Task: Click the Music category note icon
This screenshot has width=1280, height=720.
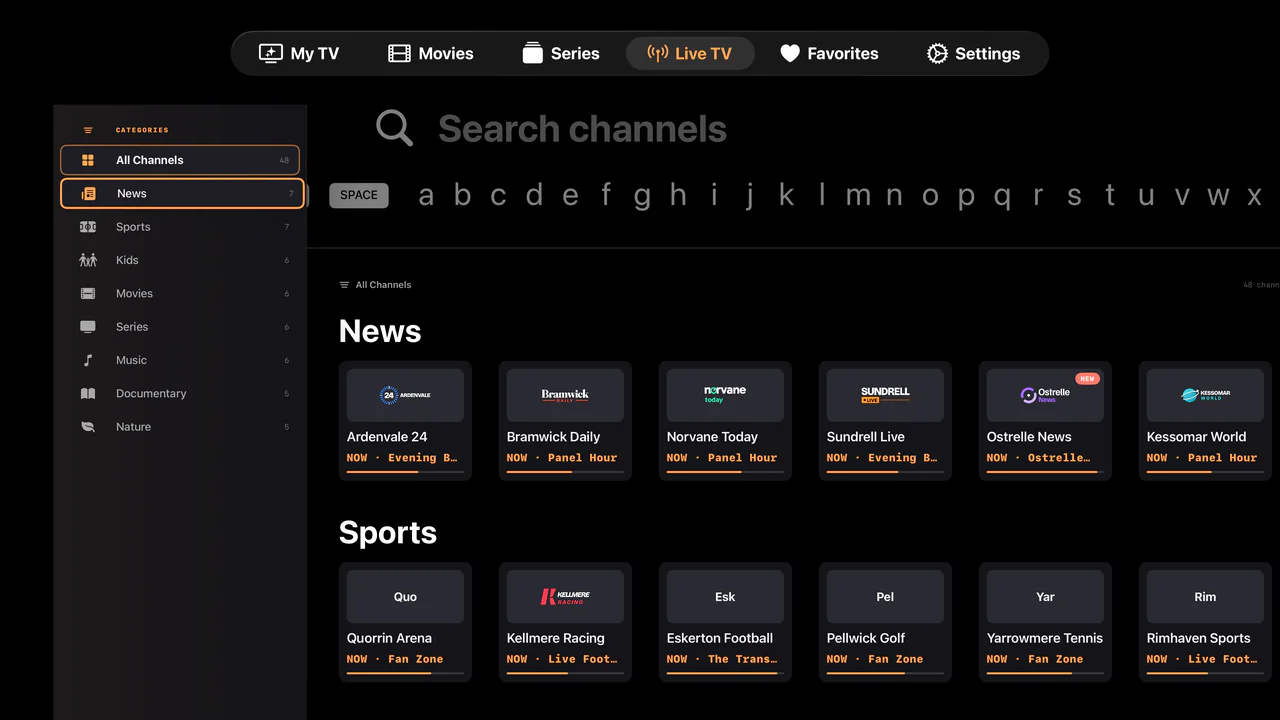Action: click(x=88, y=360)
